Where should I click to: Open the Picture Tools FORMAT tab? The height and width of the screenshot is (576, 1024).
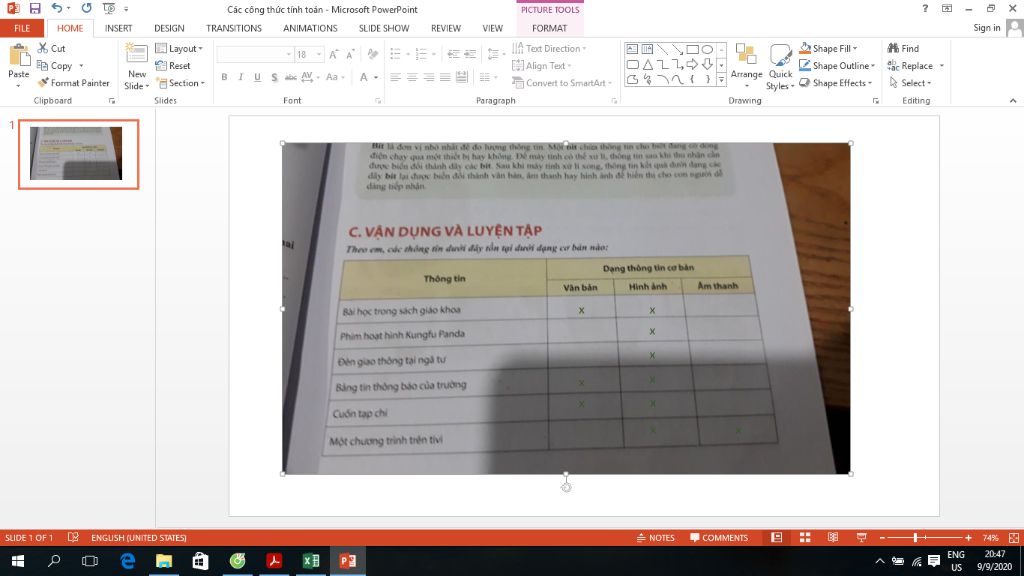click(x=549, y=28)
